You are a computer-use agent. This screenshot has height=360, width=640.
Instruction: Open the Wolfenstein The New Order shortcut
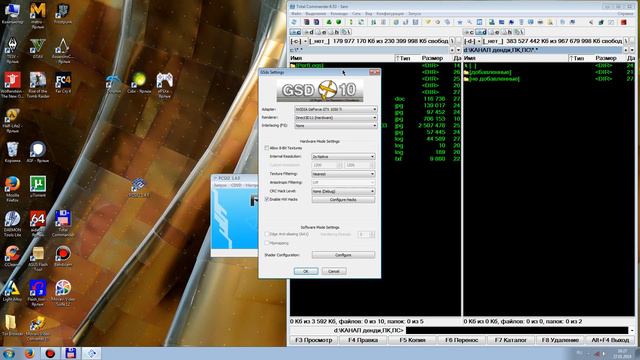[12, 84]
